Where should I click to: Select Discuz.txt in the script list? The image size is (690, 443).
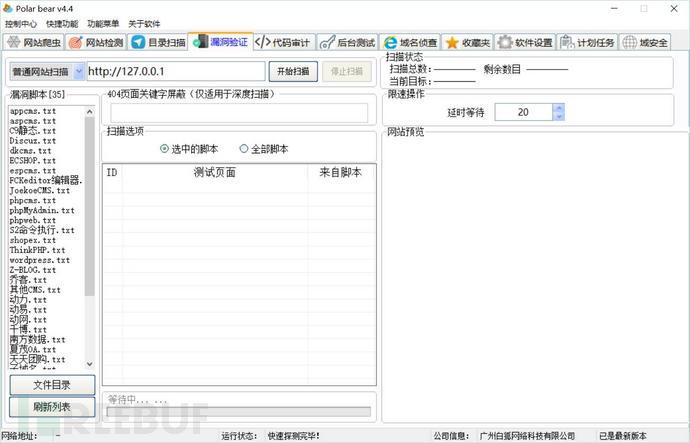click(33, 141)
